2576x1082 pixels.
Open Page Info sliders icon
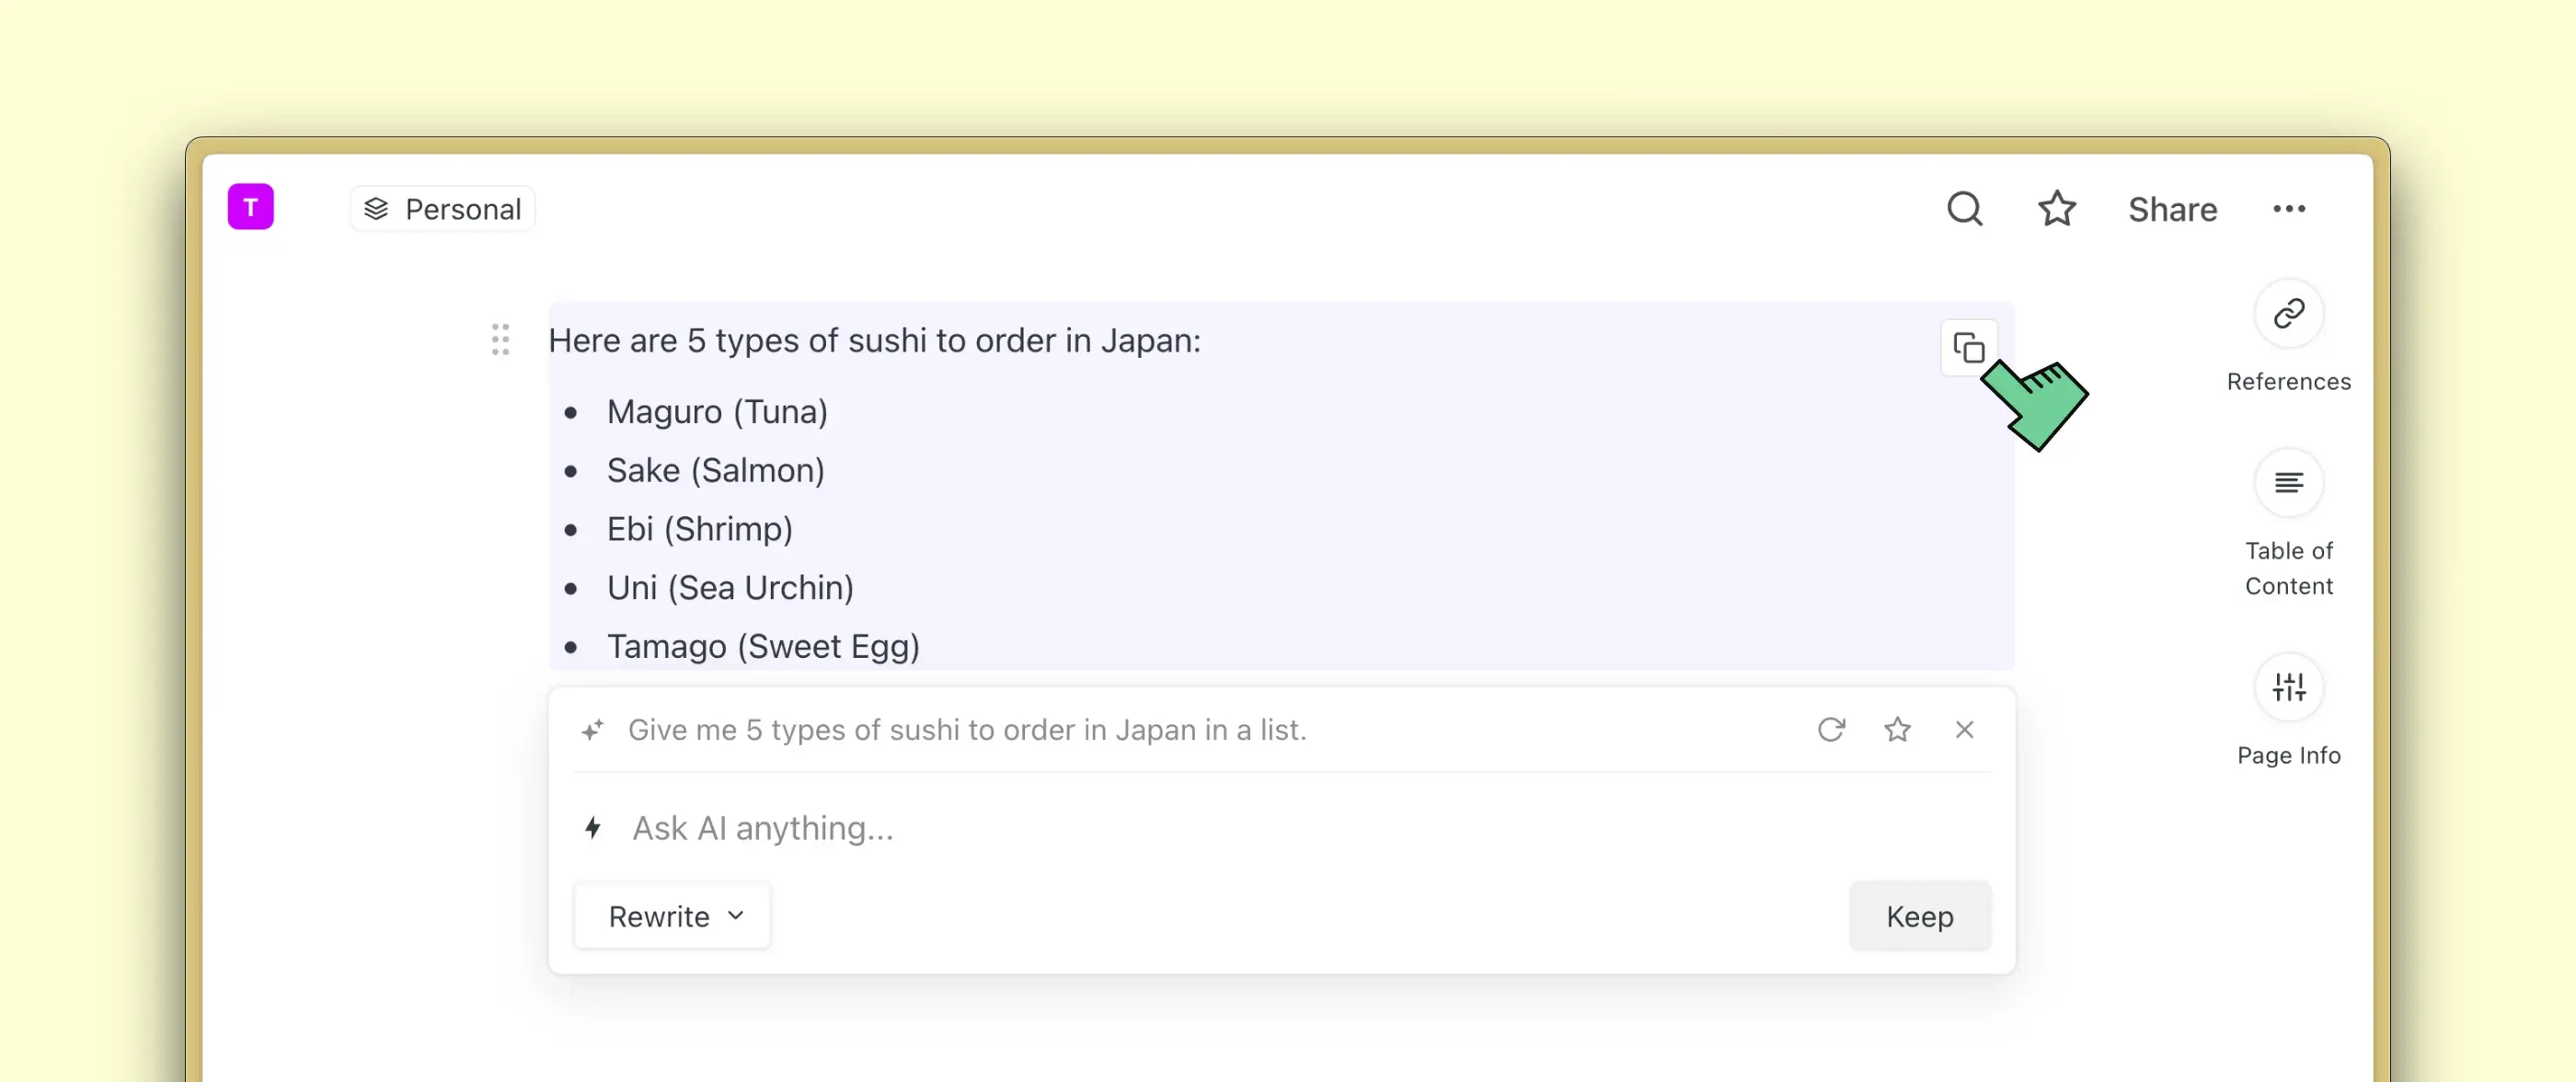click(x=2288, y=687)
